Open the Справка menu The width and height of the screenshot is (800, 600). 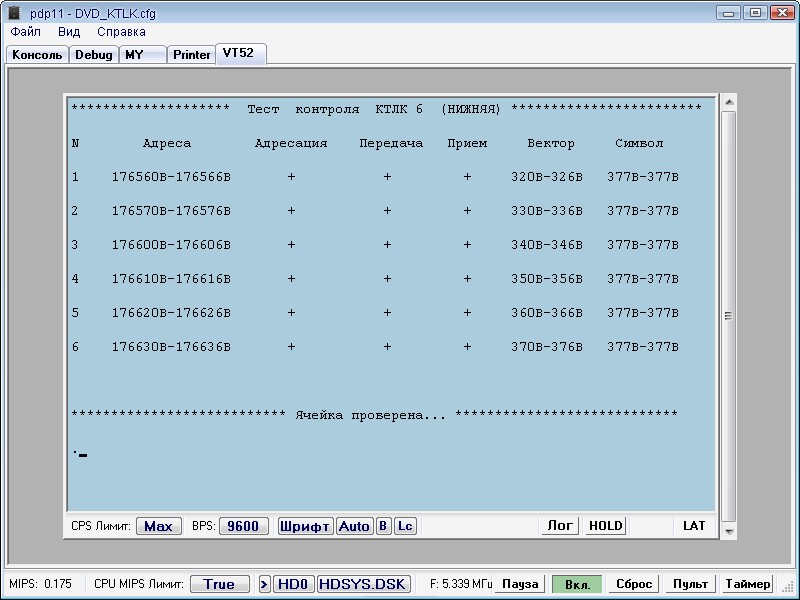click(x=121, y=32)
